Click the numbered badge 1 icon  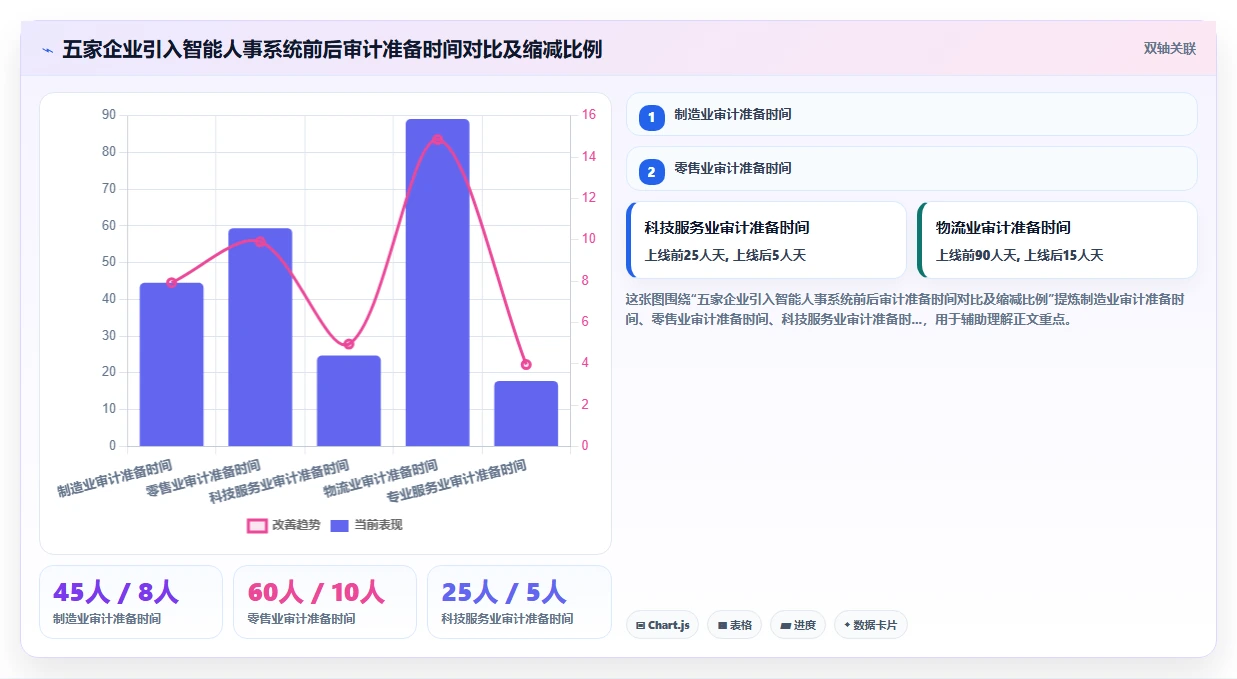point(651,117)
